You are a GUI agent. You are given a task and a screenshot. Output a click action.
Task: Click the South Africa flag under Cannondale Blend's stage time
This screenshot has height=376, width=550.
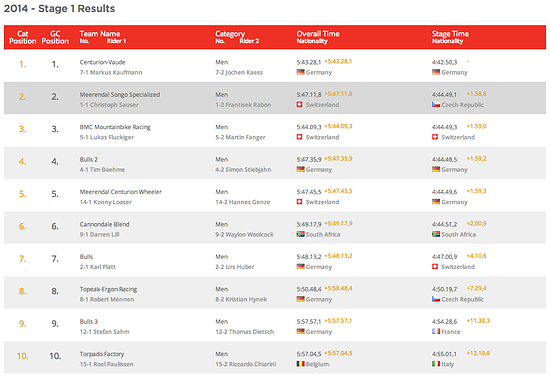pos(436,234)
